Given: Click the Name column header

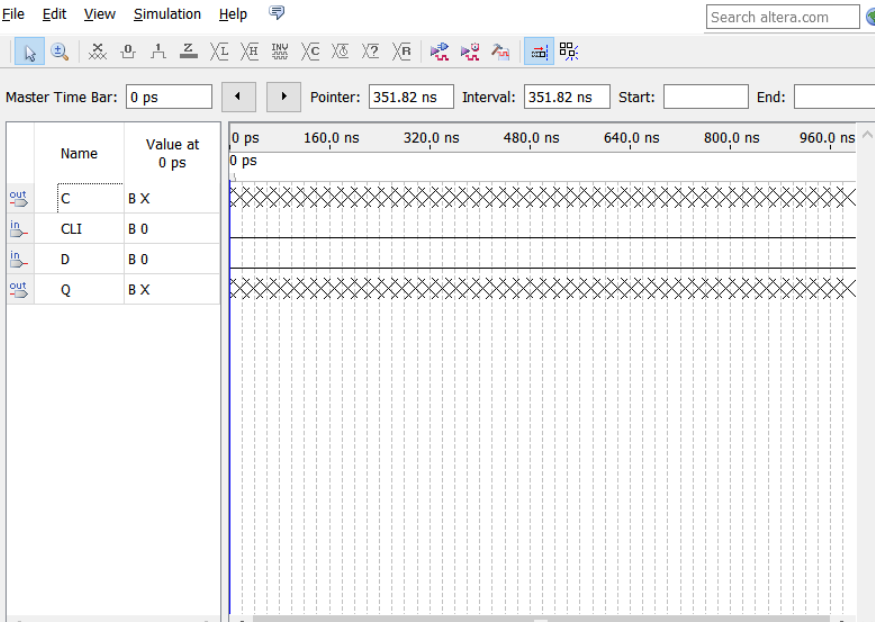Looking at the screenshot, I should 79,153.
